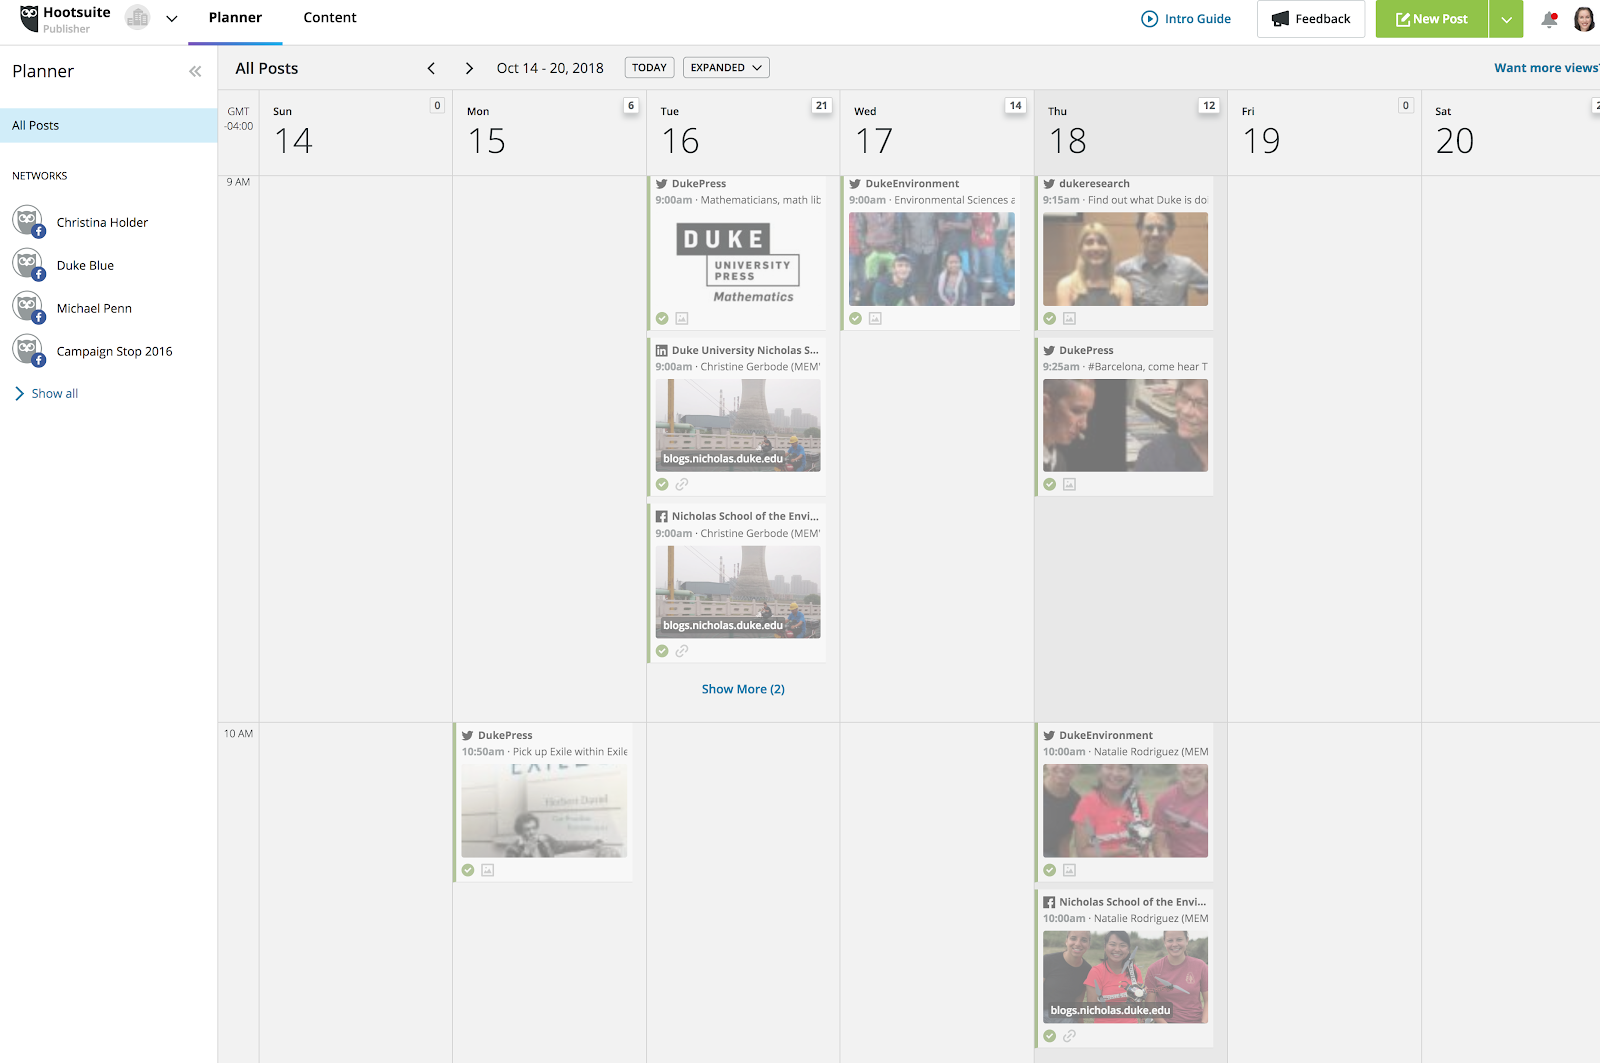Open the New Post dropdown arrow
Screen dimensions: 1600x1063
tap(1506, 19)
